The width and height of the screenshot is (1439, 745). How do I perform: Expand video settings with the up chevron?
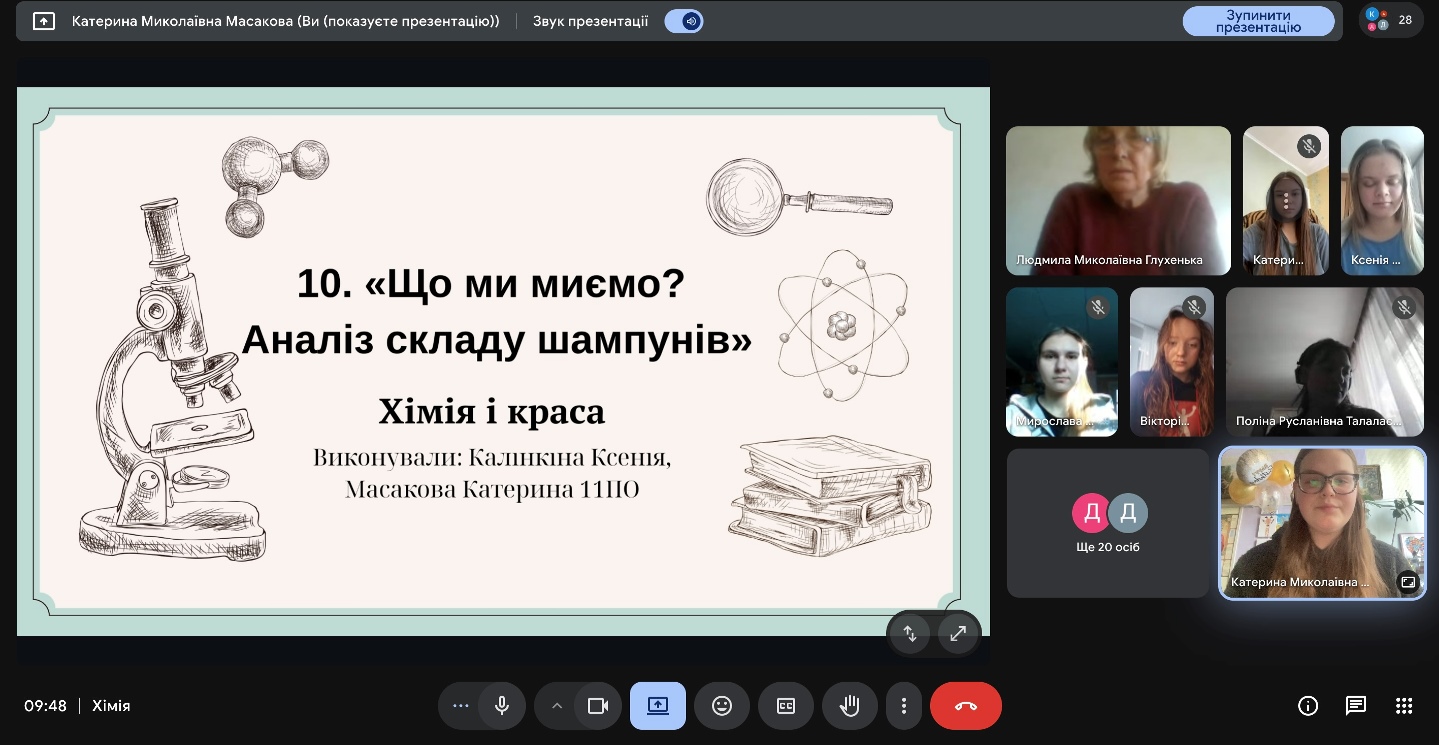[x=557, y=706]
